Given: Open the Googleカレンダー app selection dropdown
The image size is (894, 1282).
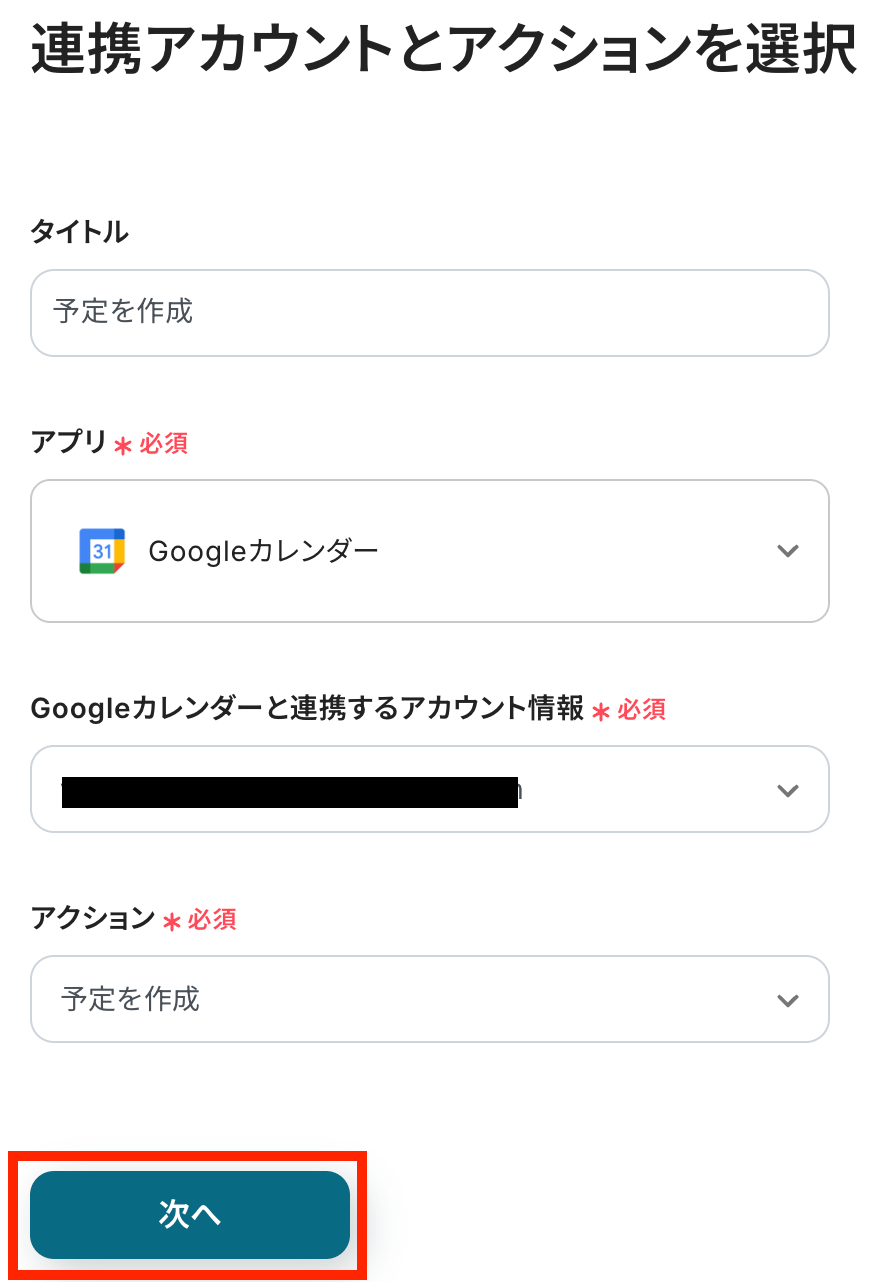Looking at the screenshot, I should click(x=430, y=551).
